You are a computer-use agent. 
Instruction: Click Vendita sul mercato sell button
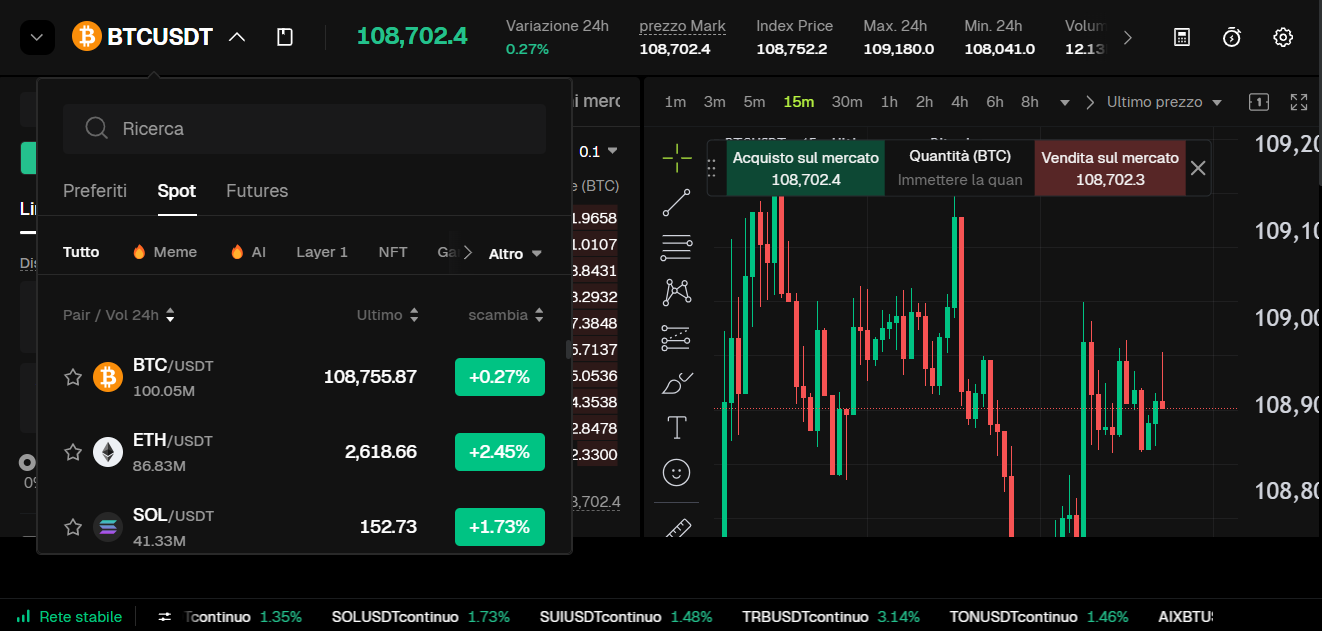tap(1110, 168)
